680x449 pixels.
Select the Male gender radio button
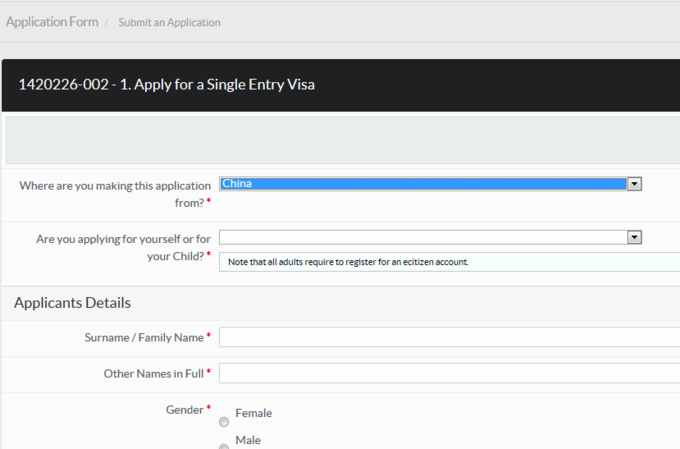click(224, 446)
